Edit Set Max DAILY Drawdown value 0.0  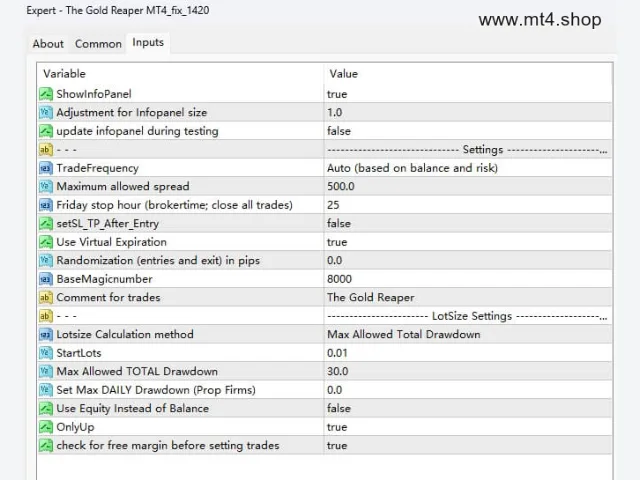(335, 390)
